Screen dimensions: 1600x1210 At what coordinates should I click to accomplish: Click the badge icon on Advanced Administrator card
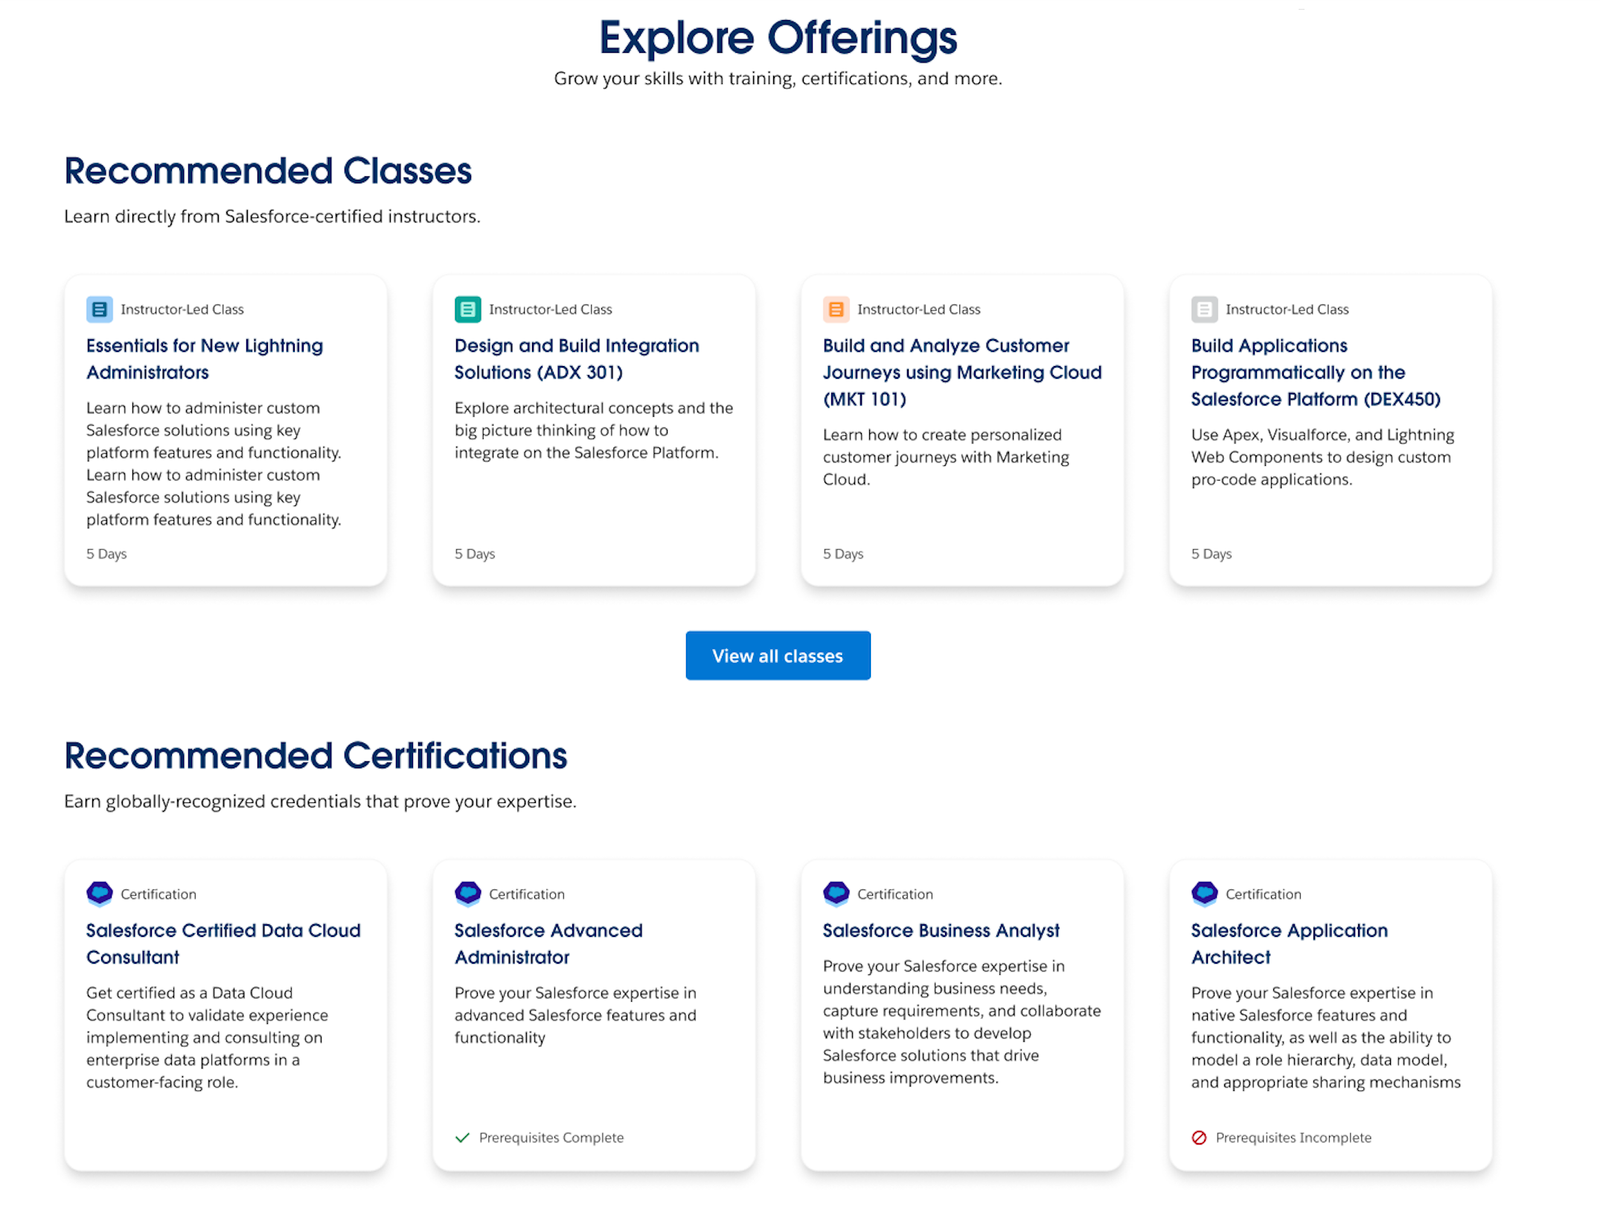click(467, 893)
